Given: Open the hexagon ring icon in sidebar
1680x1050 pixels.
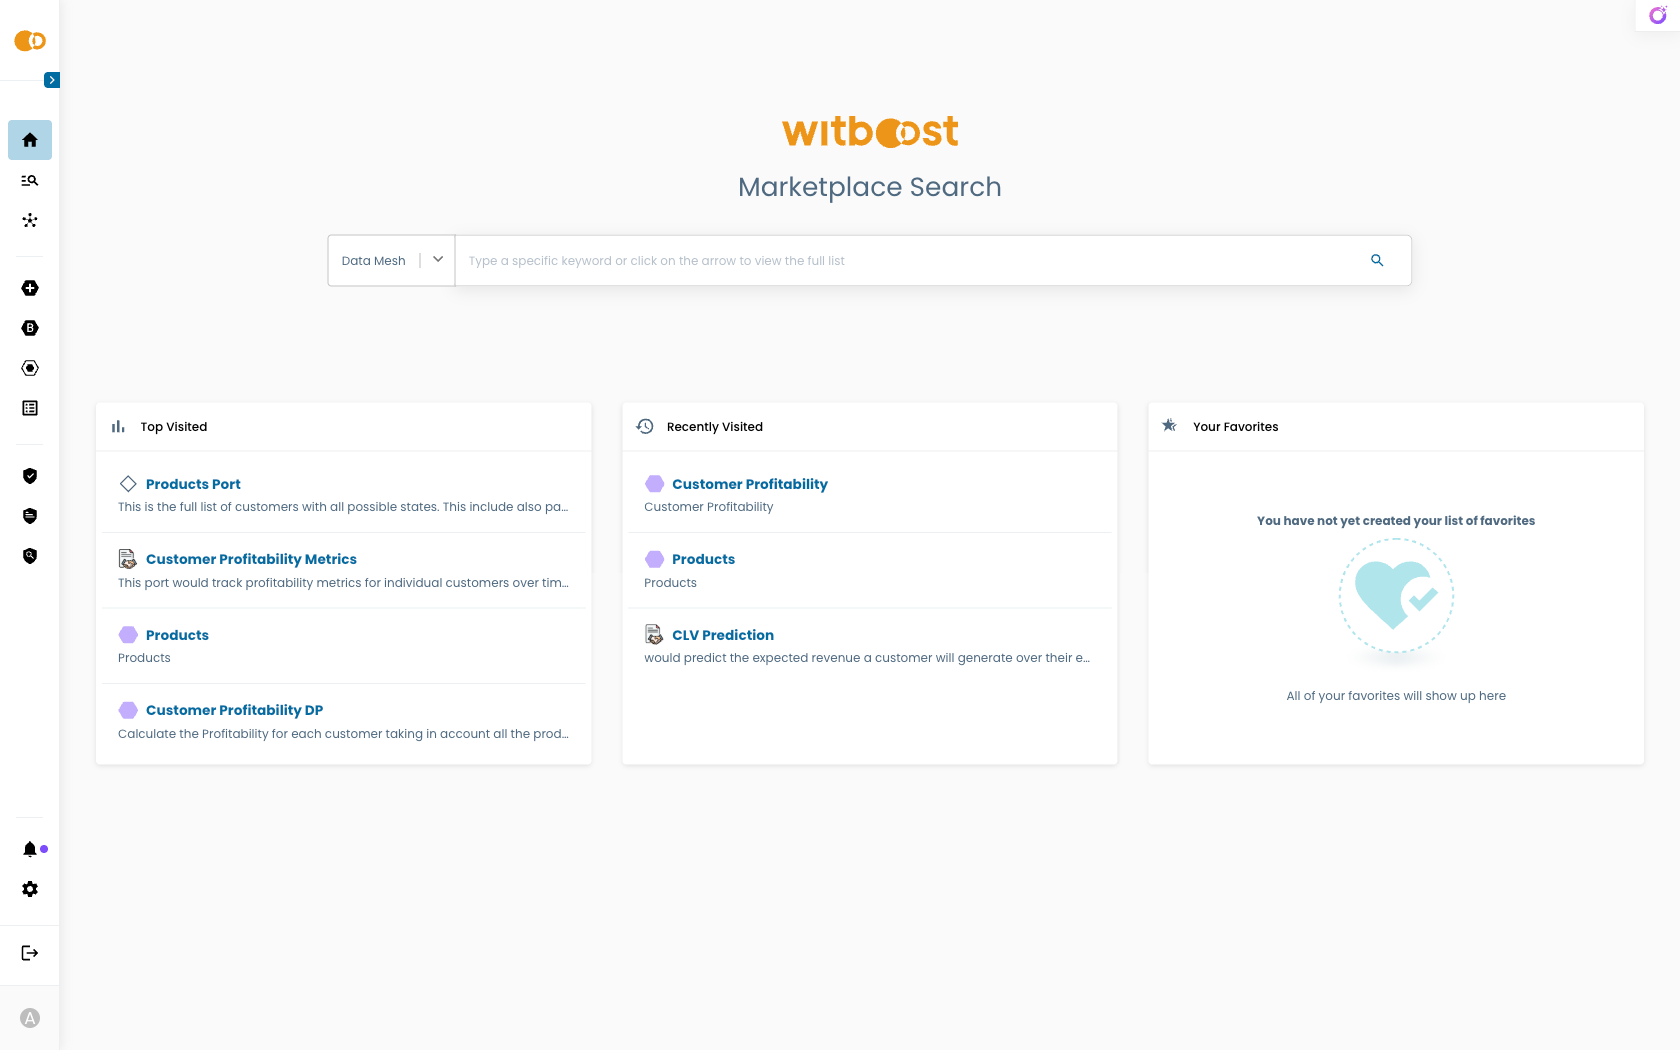Looking at the screenshot, I should 30,368.
